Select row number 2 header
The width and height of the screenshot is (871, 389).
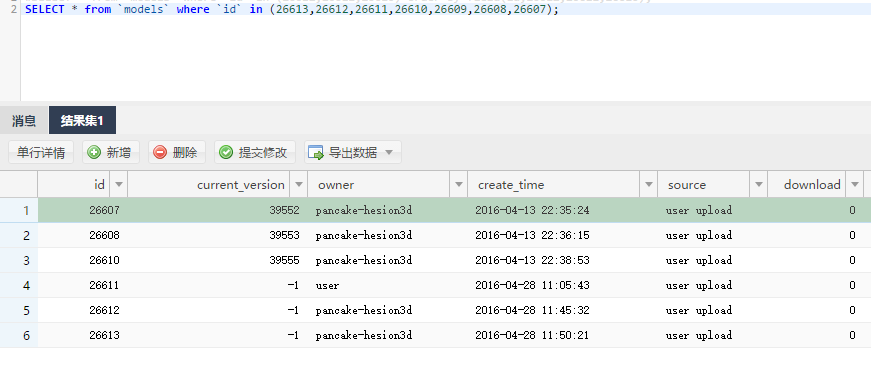19,235
